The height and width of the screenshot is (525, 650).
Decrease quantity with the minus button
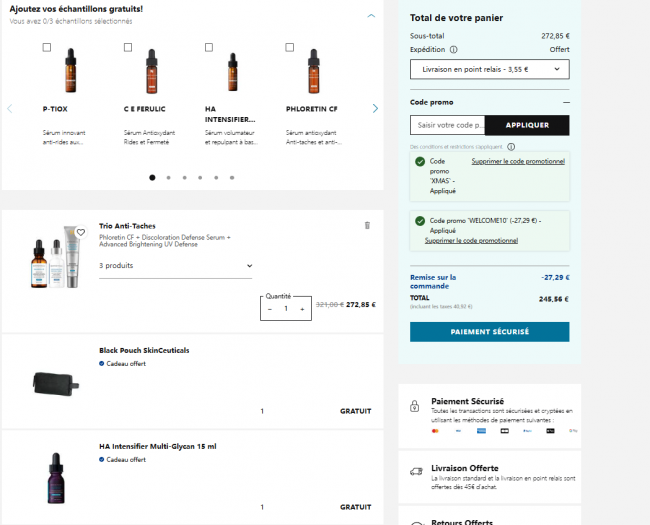click(x=270, y=309)
